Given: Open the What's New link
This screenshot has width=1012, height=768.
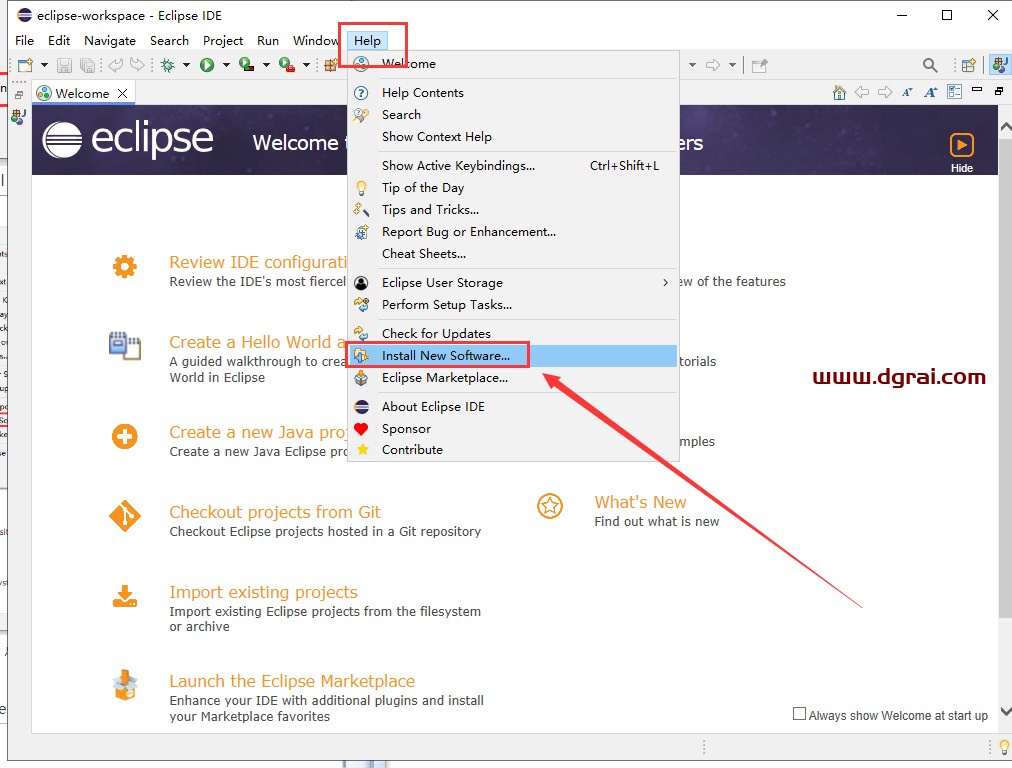Looking at the screenshot, I should point(640,502).
